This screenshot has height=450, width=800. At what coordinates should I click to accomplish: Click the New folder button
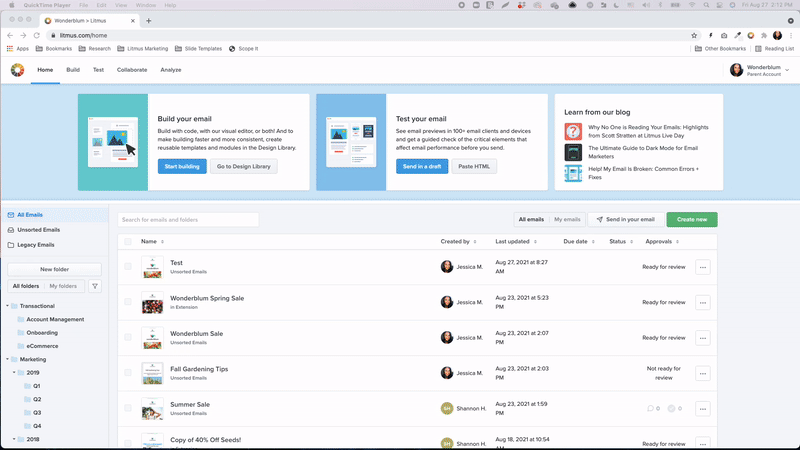(x=55, y=269)
